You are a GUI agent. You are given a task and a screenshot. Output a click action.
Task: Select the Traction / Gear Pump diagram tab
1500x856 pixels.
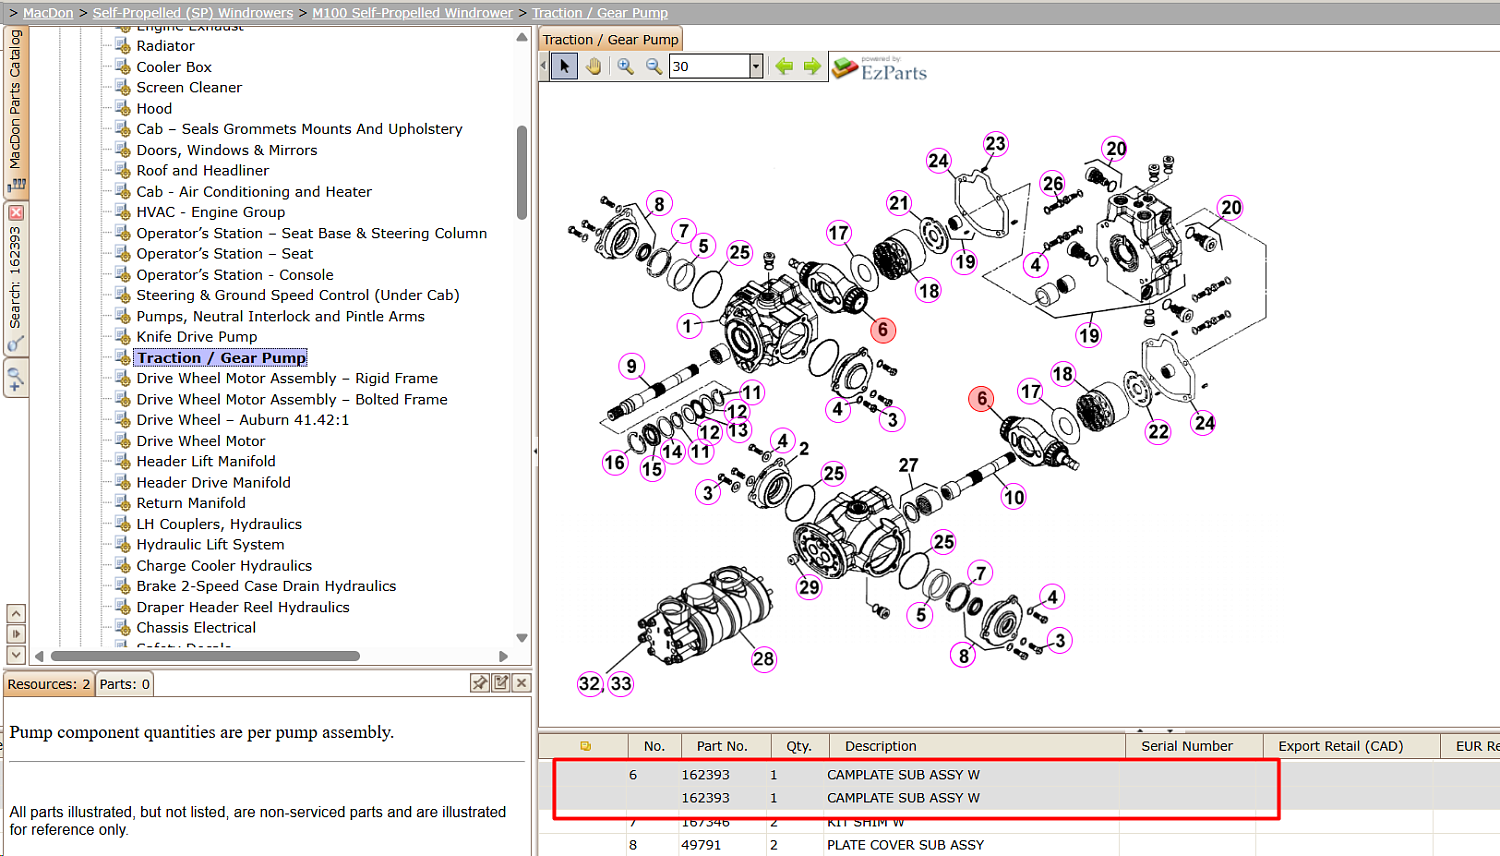611,39
